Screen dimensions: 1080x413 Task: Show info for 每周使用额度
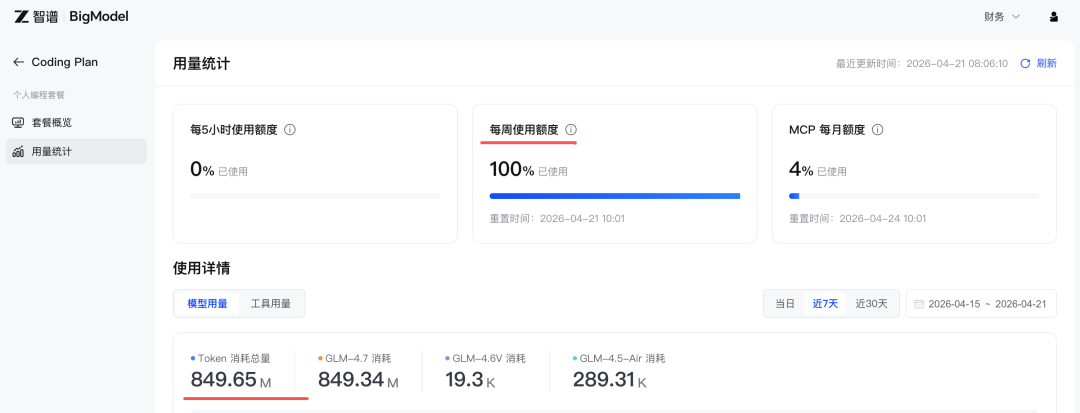571,129
